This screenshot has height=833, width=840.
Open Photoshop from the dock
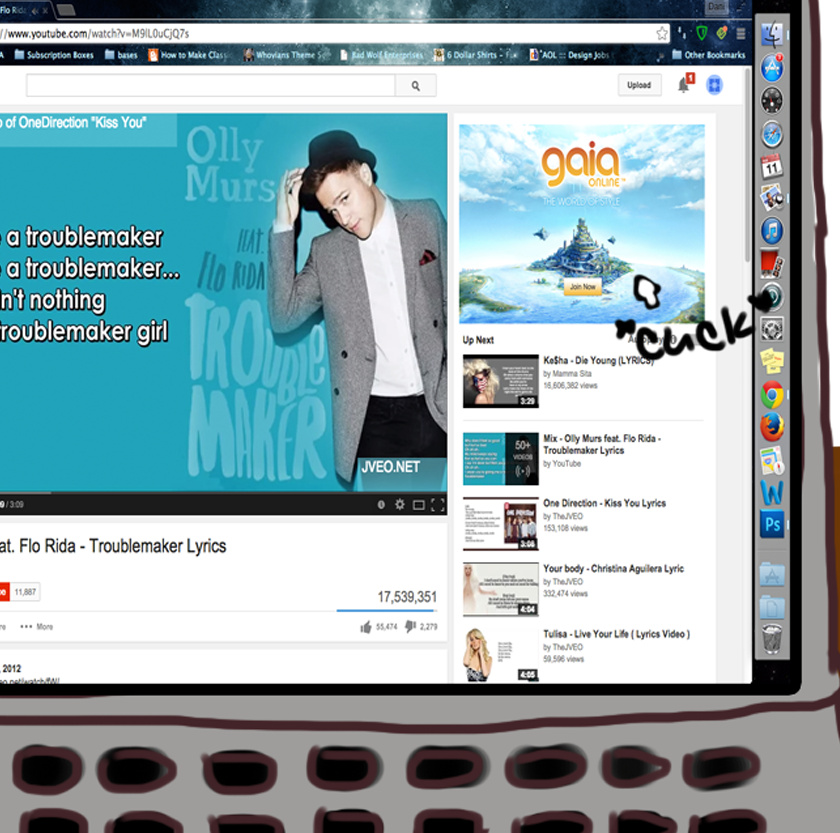(771, 524)
